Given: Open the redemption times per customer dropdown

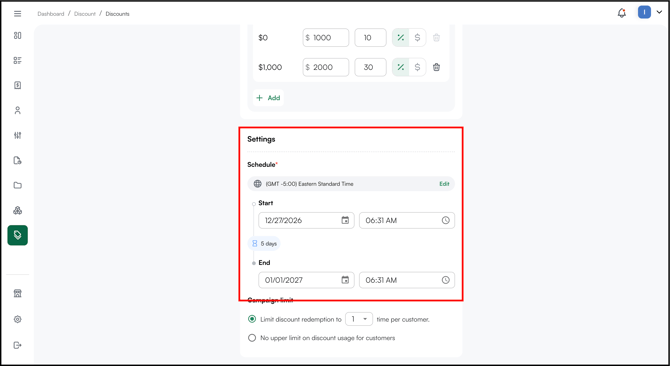Looking at the screenshot, I should 359,319.
